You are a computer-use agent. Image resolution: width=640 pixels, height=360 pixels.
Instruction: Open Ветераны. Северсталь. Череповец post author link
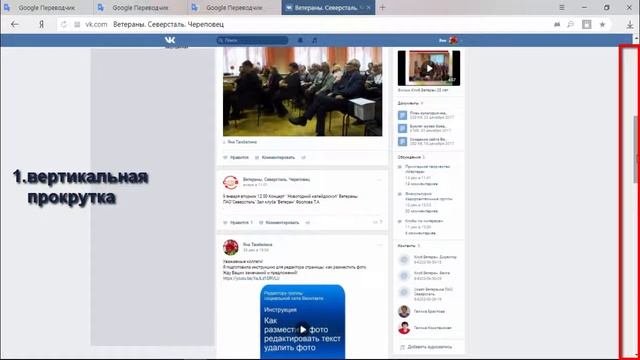pos(276,179)
